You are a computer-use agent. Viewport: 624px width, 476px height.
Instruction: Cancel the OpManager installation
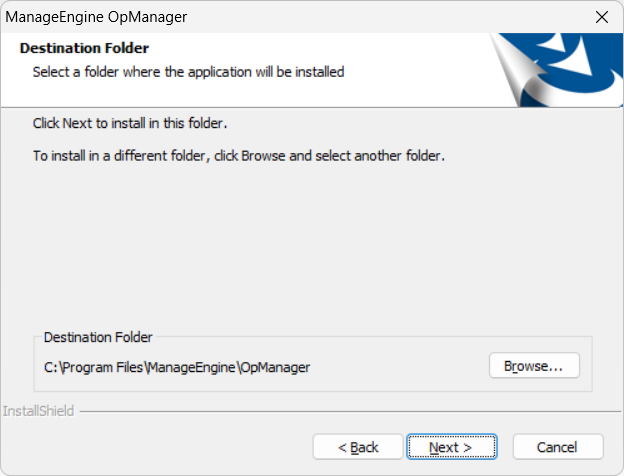[x=557, y=447]
